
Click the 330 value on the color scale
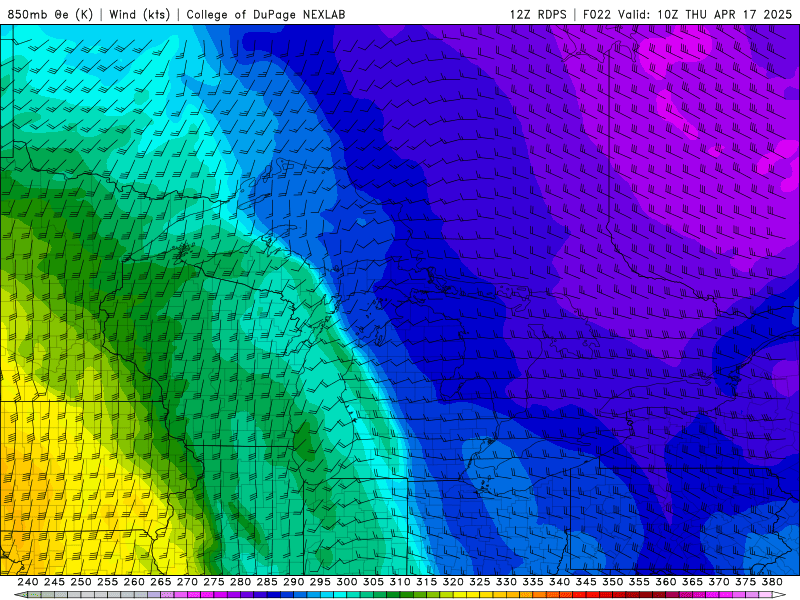click(506, 582)
